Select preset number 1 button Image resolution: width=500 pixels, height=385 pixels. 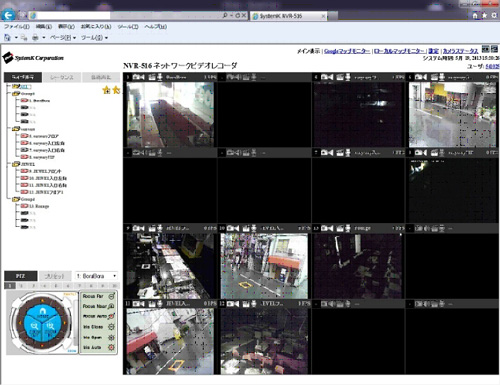10,286
